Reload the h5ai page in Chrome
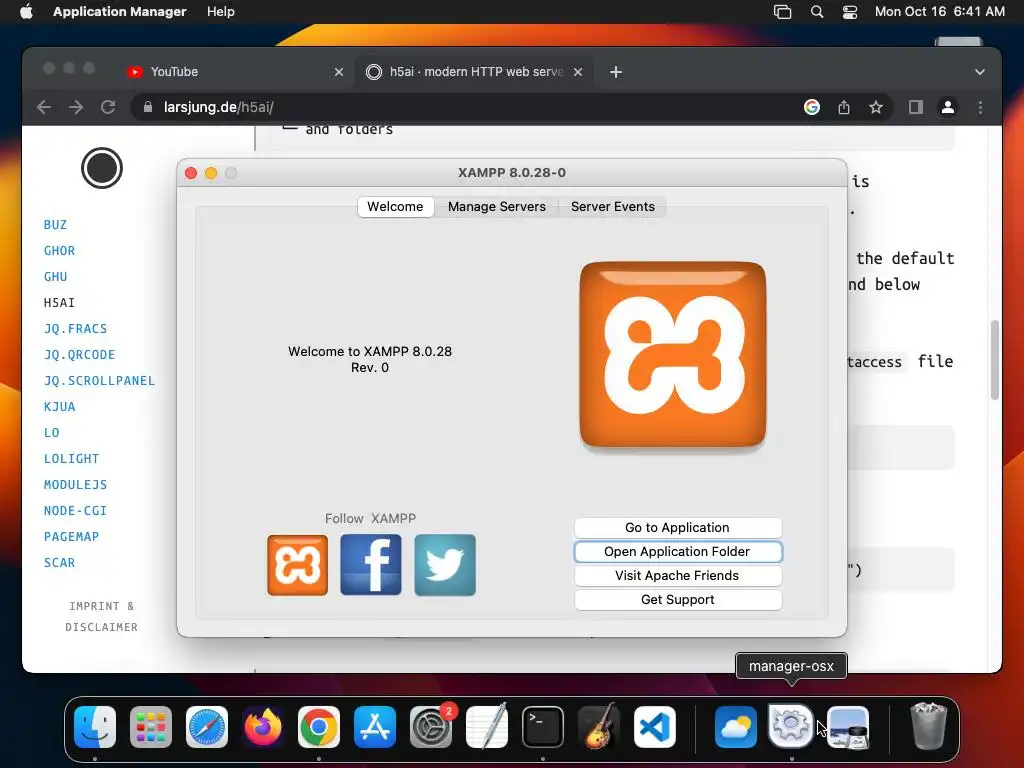 click(108, 107)
